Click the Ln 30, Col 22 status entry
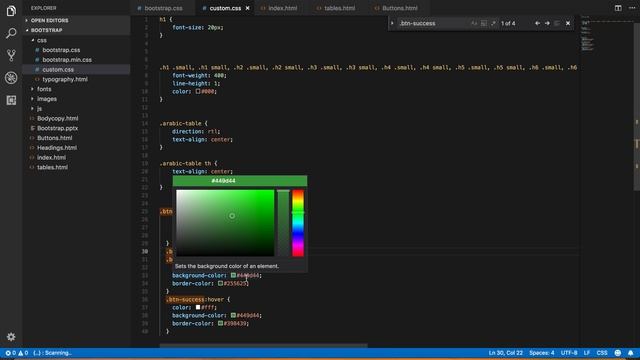The width and height of the screenshot is (640, 360). click(505, 353)
